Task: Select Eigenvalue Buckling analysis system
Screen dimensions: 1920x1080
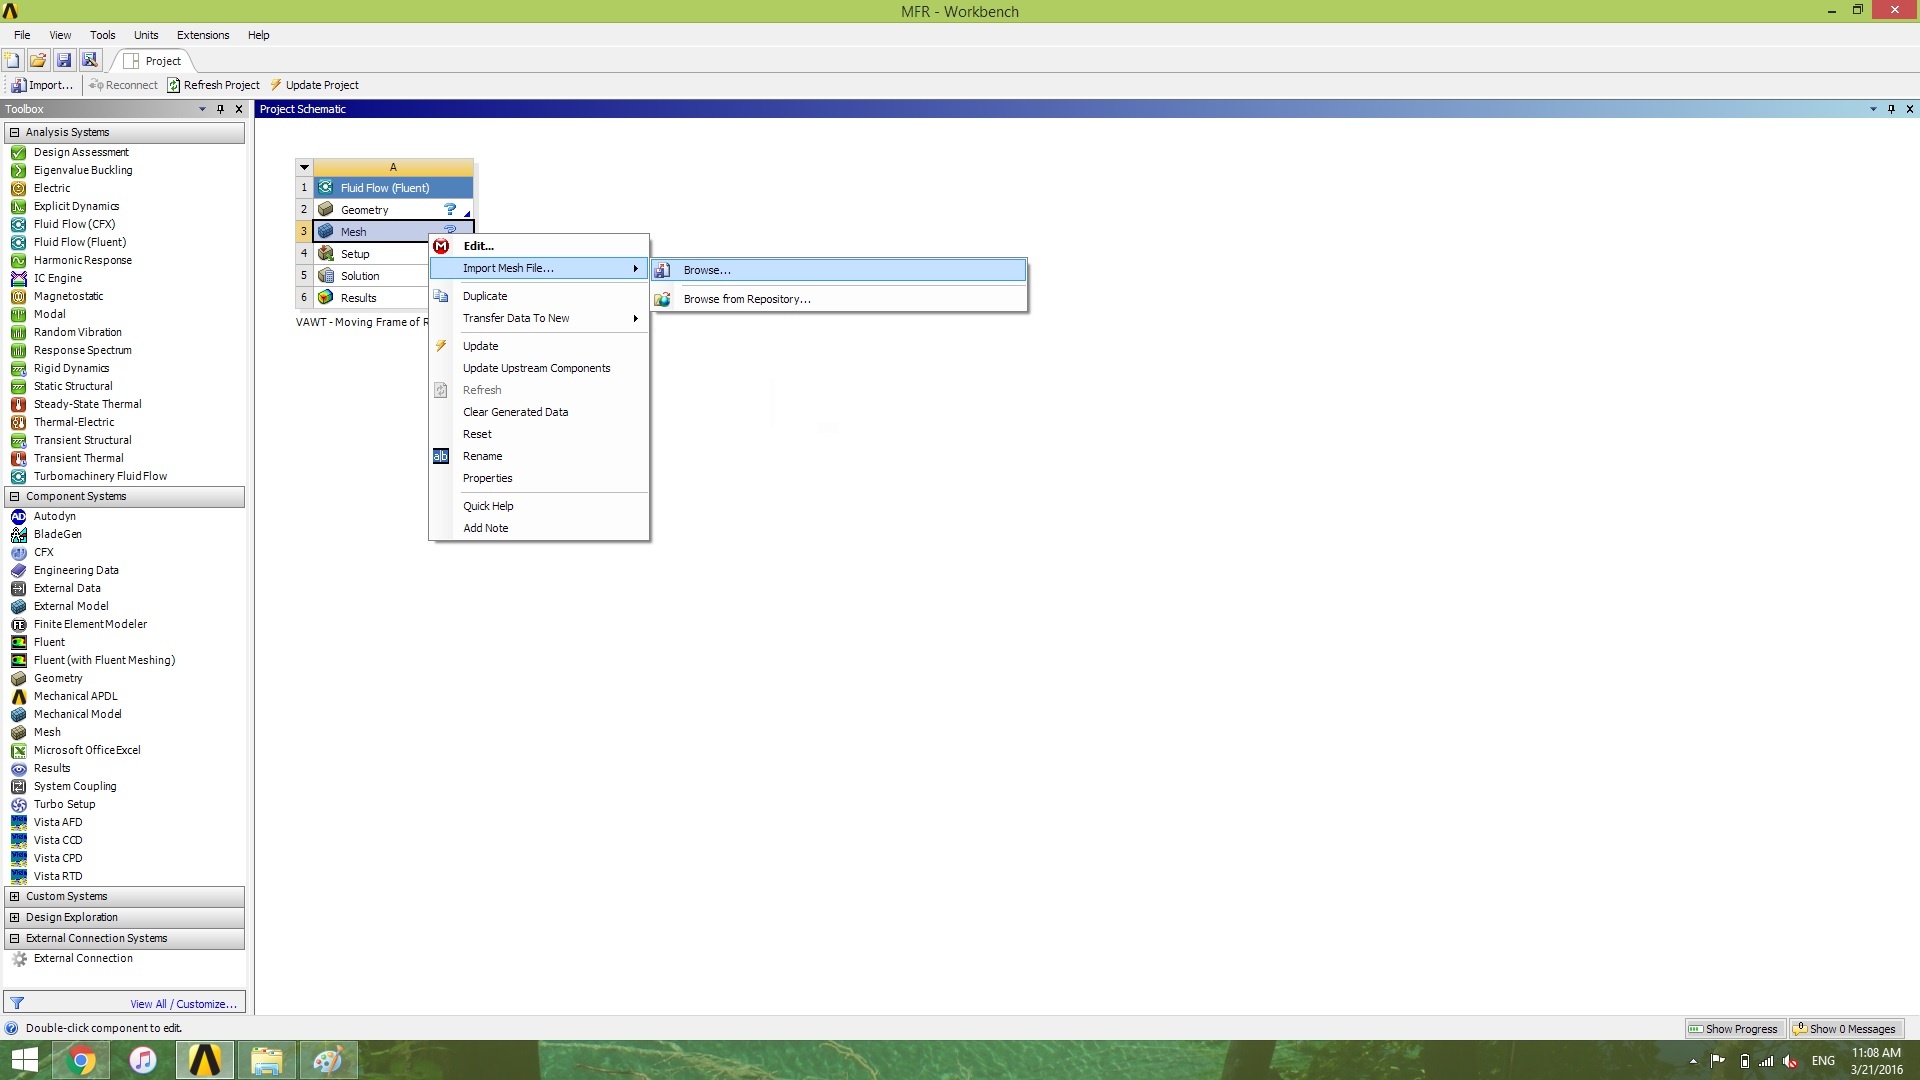Action: (83, 170)
